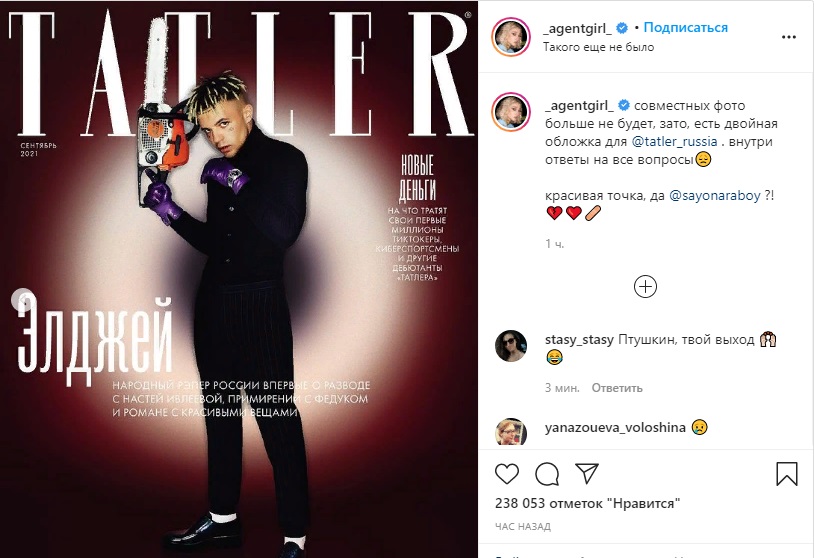Open three-dot post options menu
The height and width of the screenshot is (558, 814).
tap(789, 37)
